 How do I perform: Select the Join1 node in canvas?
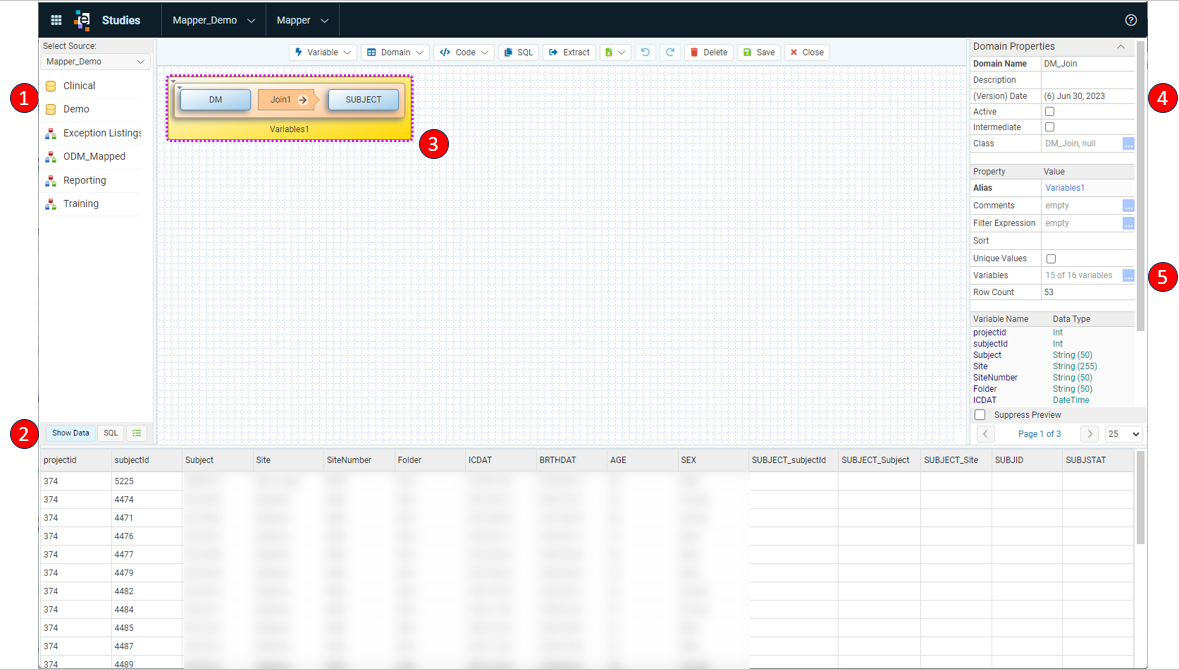[288, 100]
